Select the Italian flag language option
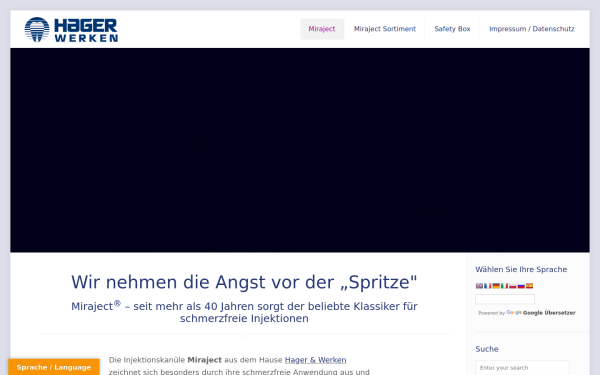This screenshot has height=375, width=600. (x=504, y=286)
